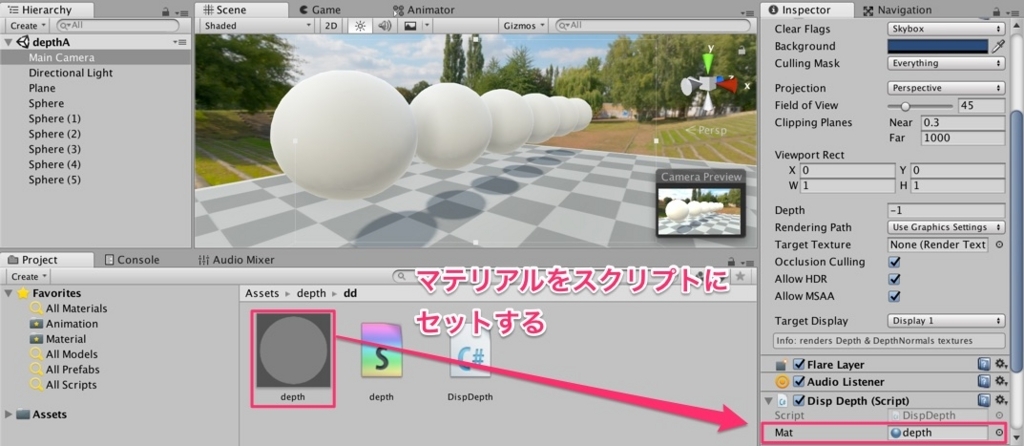Click the red X axis gizmo cone
Viewport: 1024px width, 446px height.
(x=728, y=85)
